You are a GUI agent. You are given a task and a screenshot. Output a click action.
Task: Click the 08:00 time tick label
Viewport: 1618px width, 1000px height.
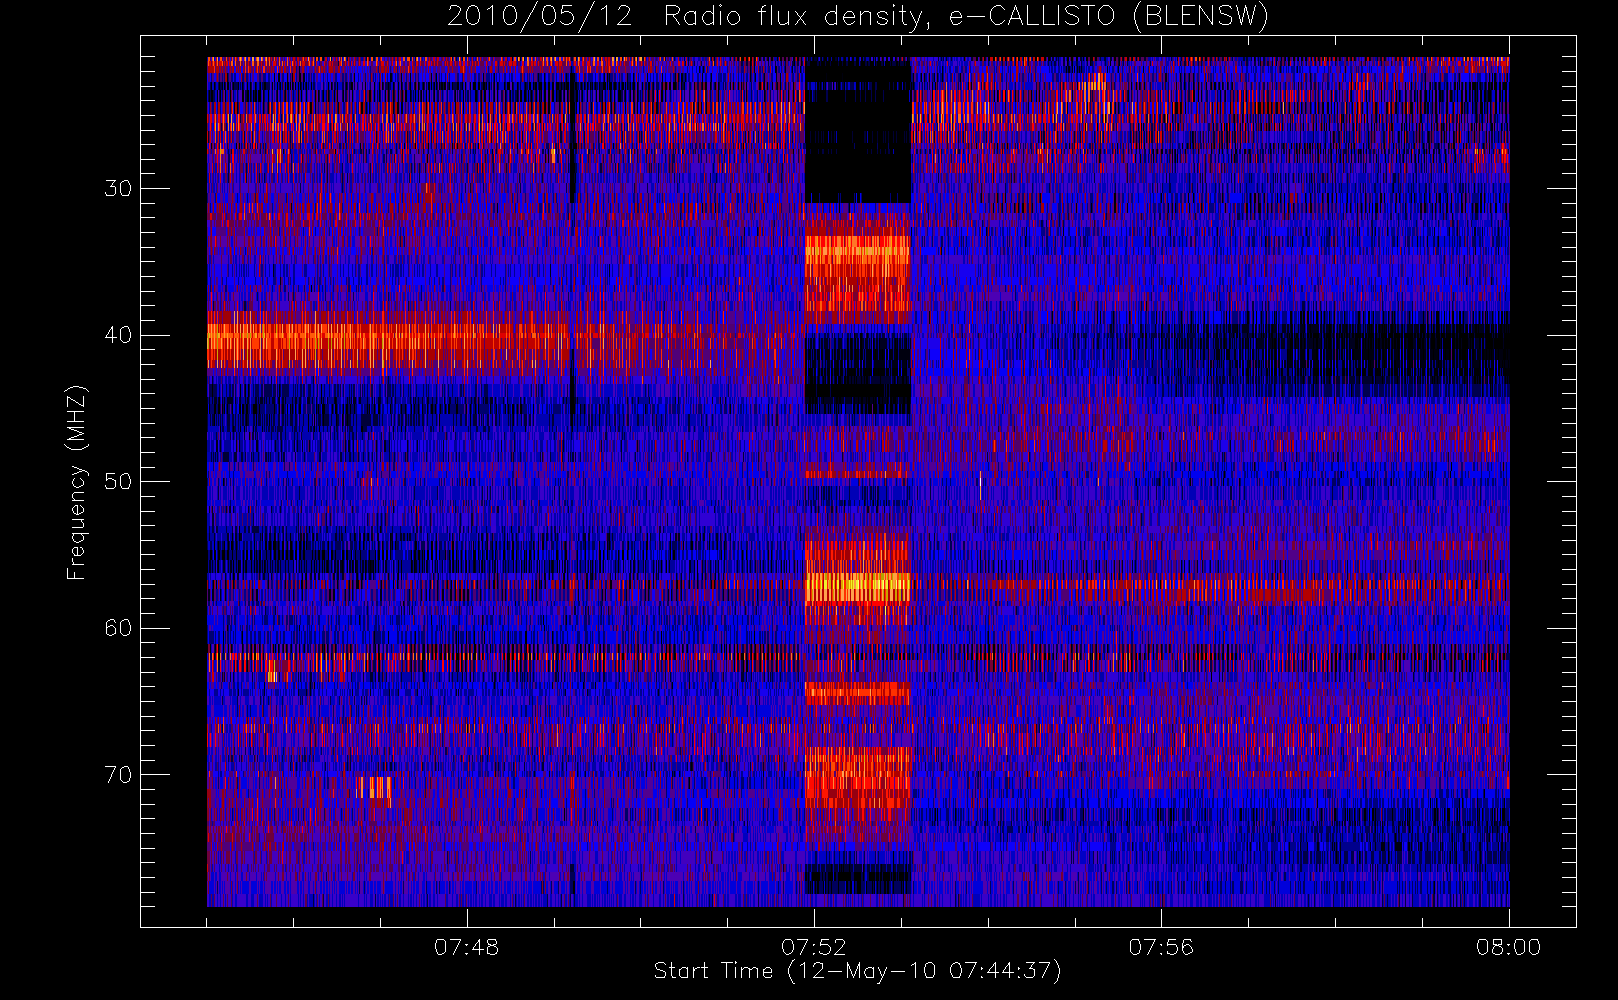point(1508,947)
